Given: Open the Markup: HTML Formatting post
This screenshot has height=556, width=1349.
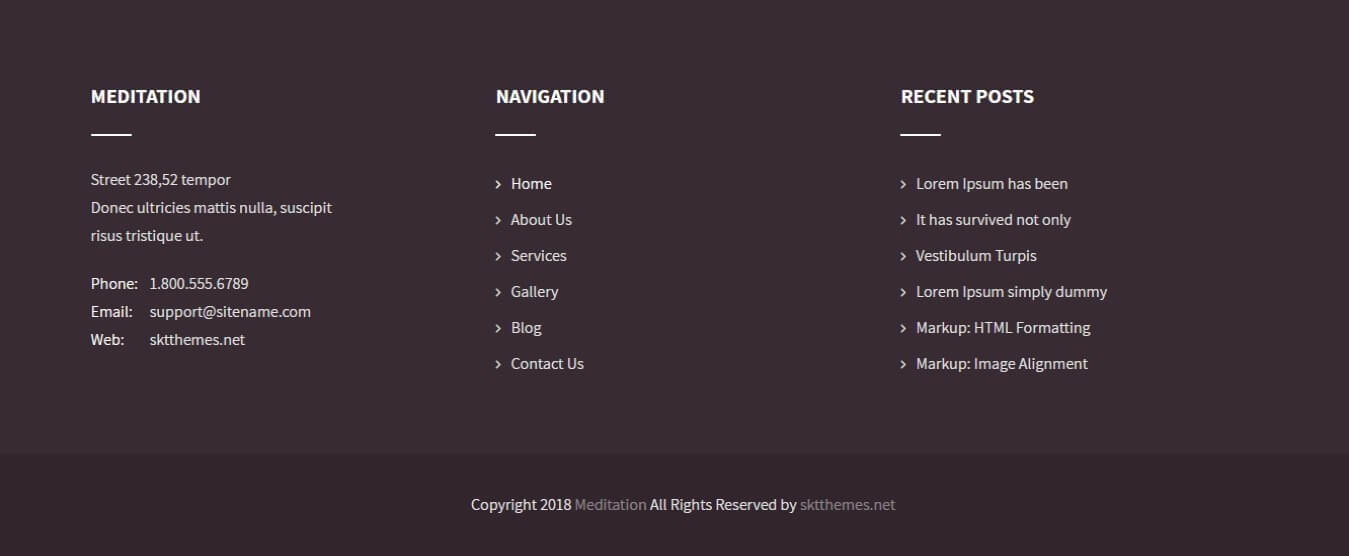Looking at the screenshot, I should point(1003,328).
